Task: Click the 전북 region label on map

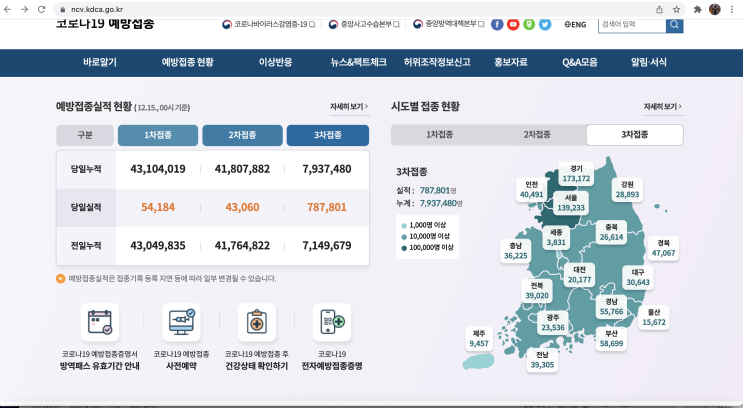Action: coord(537,290)
